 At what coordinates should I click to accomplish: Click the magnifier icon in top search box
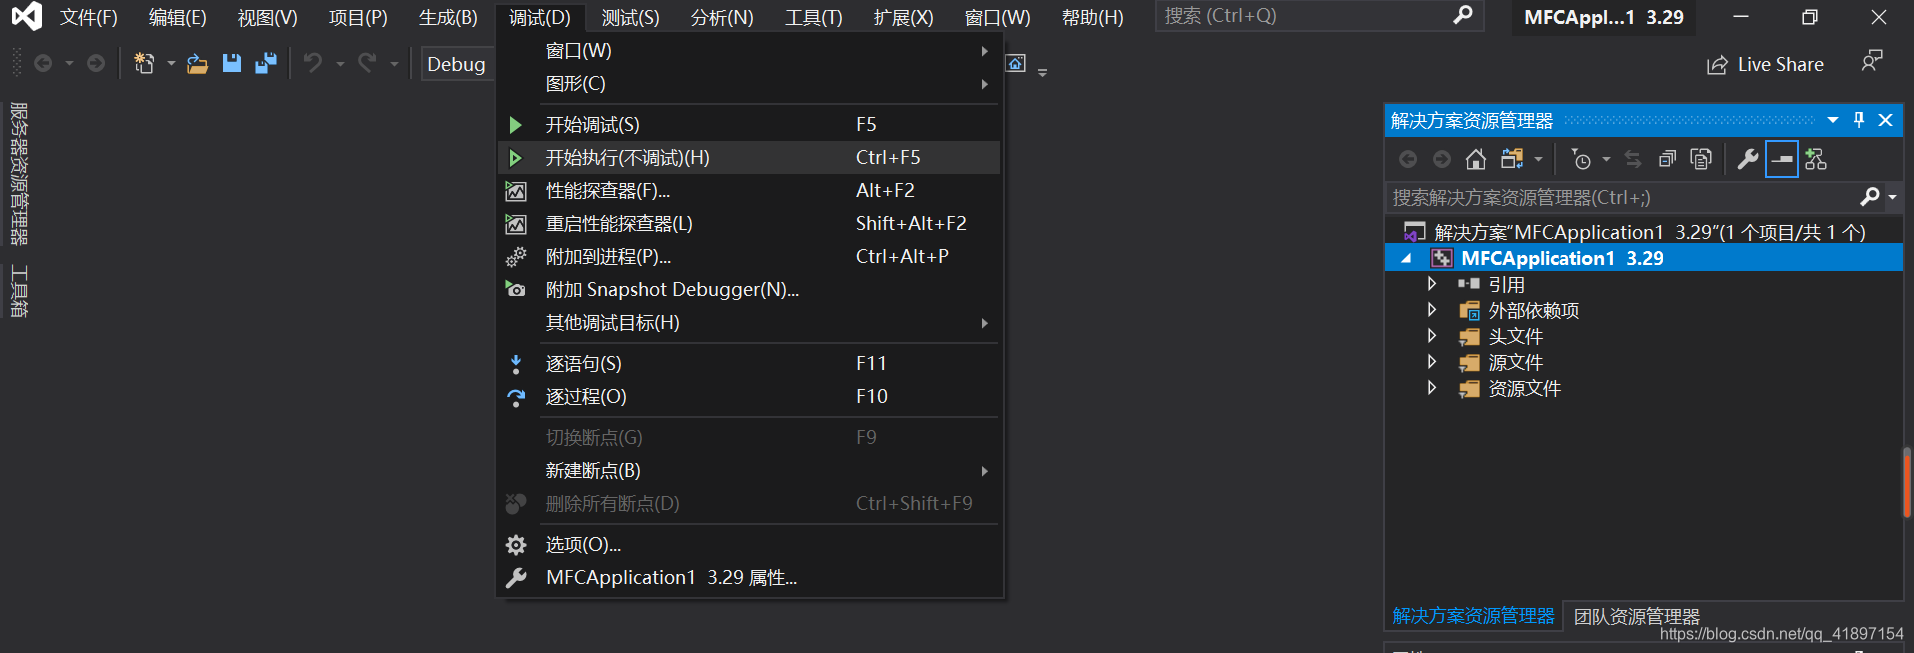click(1463, 15)
